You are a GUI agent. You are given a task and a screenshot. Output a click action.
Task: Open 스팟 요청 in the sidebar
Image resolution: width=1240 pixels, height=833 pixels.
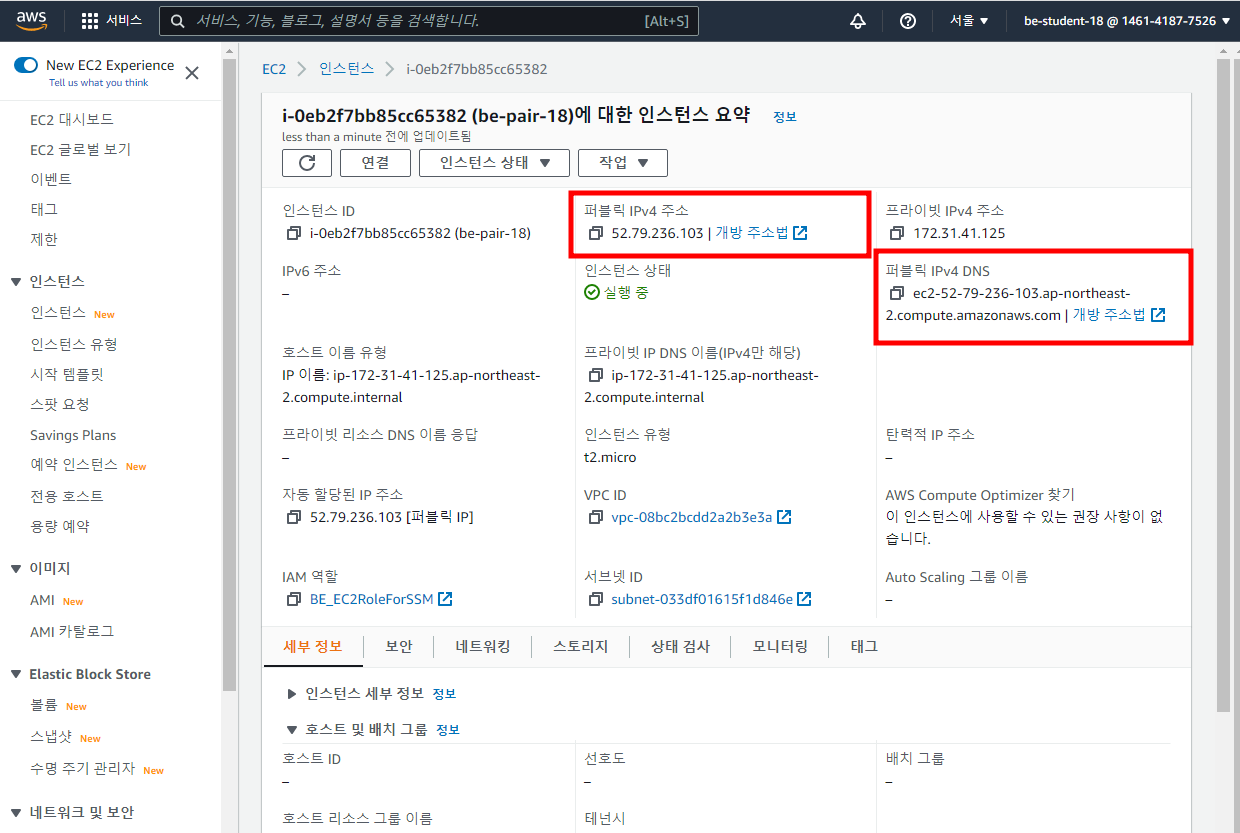point(59,405)
